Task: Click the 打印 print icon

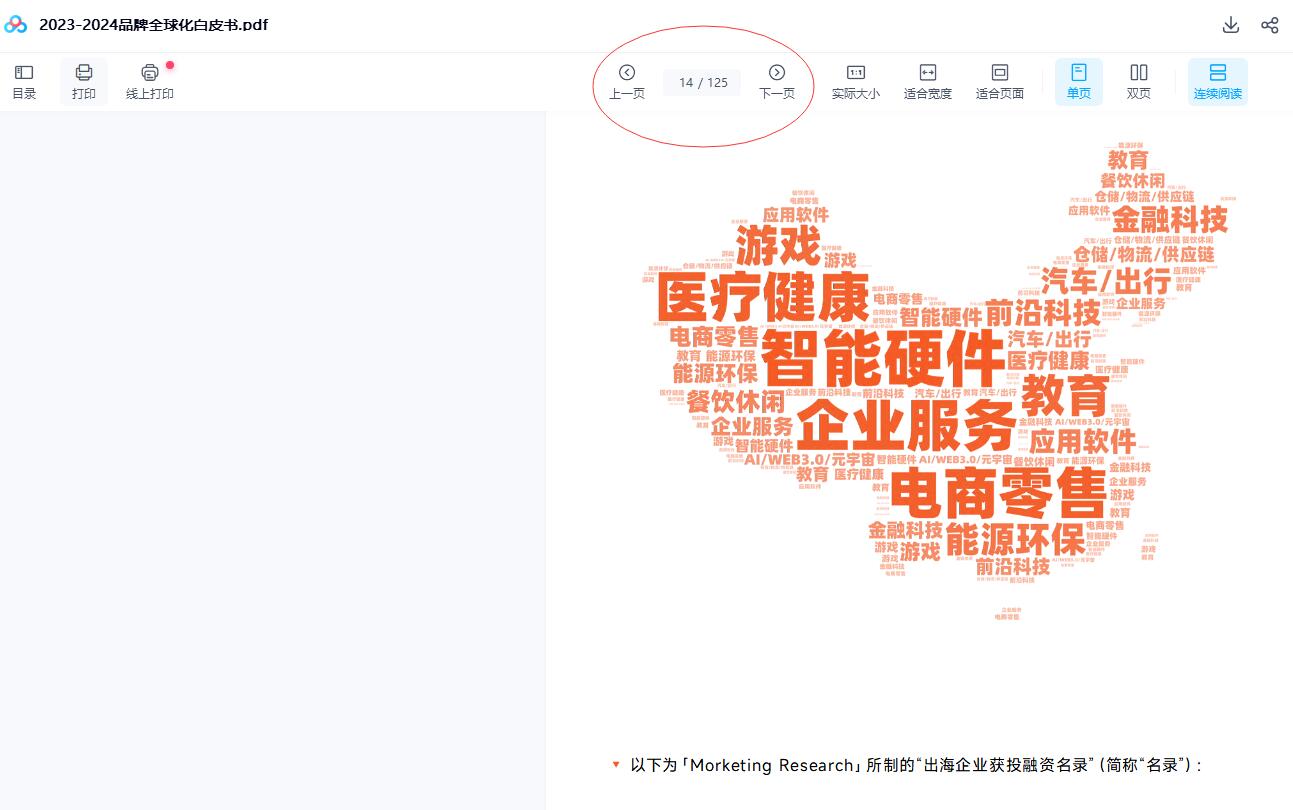Action: coord(84,81)
